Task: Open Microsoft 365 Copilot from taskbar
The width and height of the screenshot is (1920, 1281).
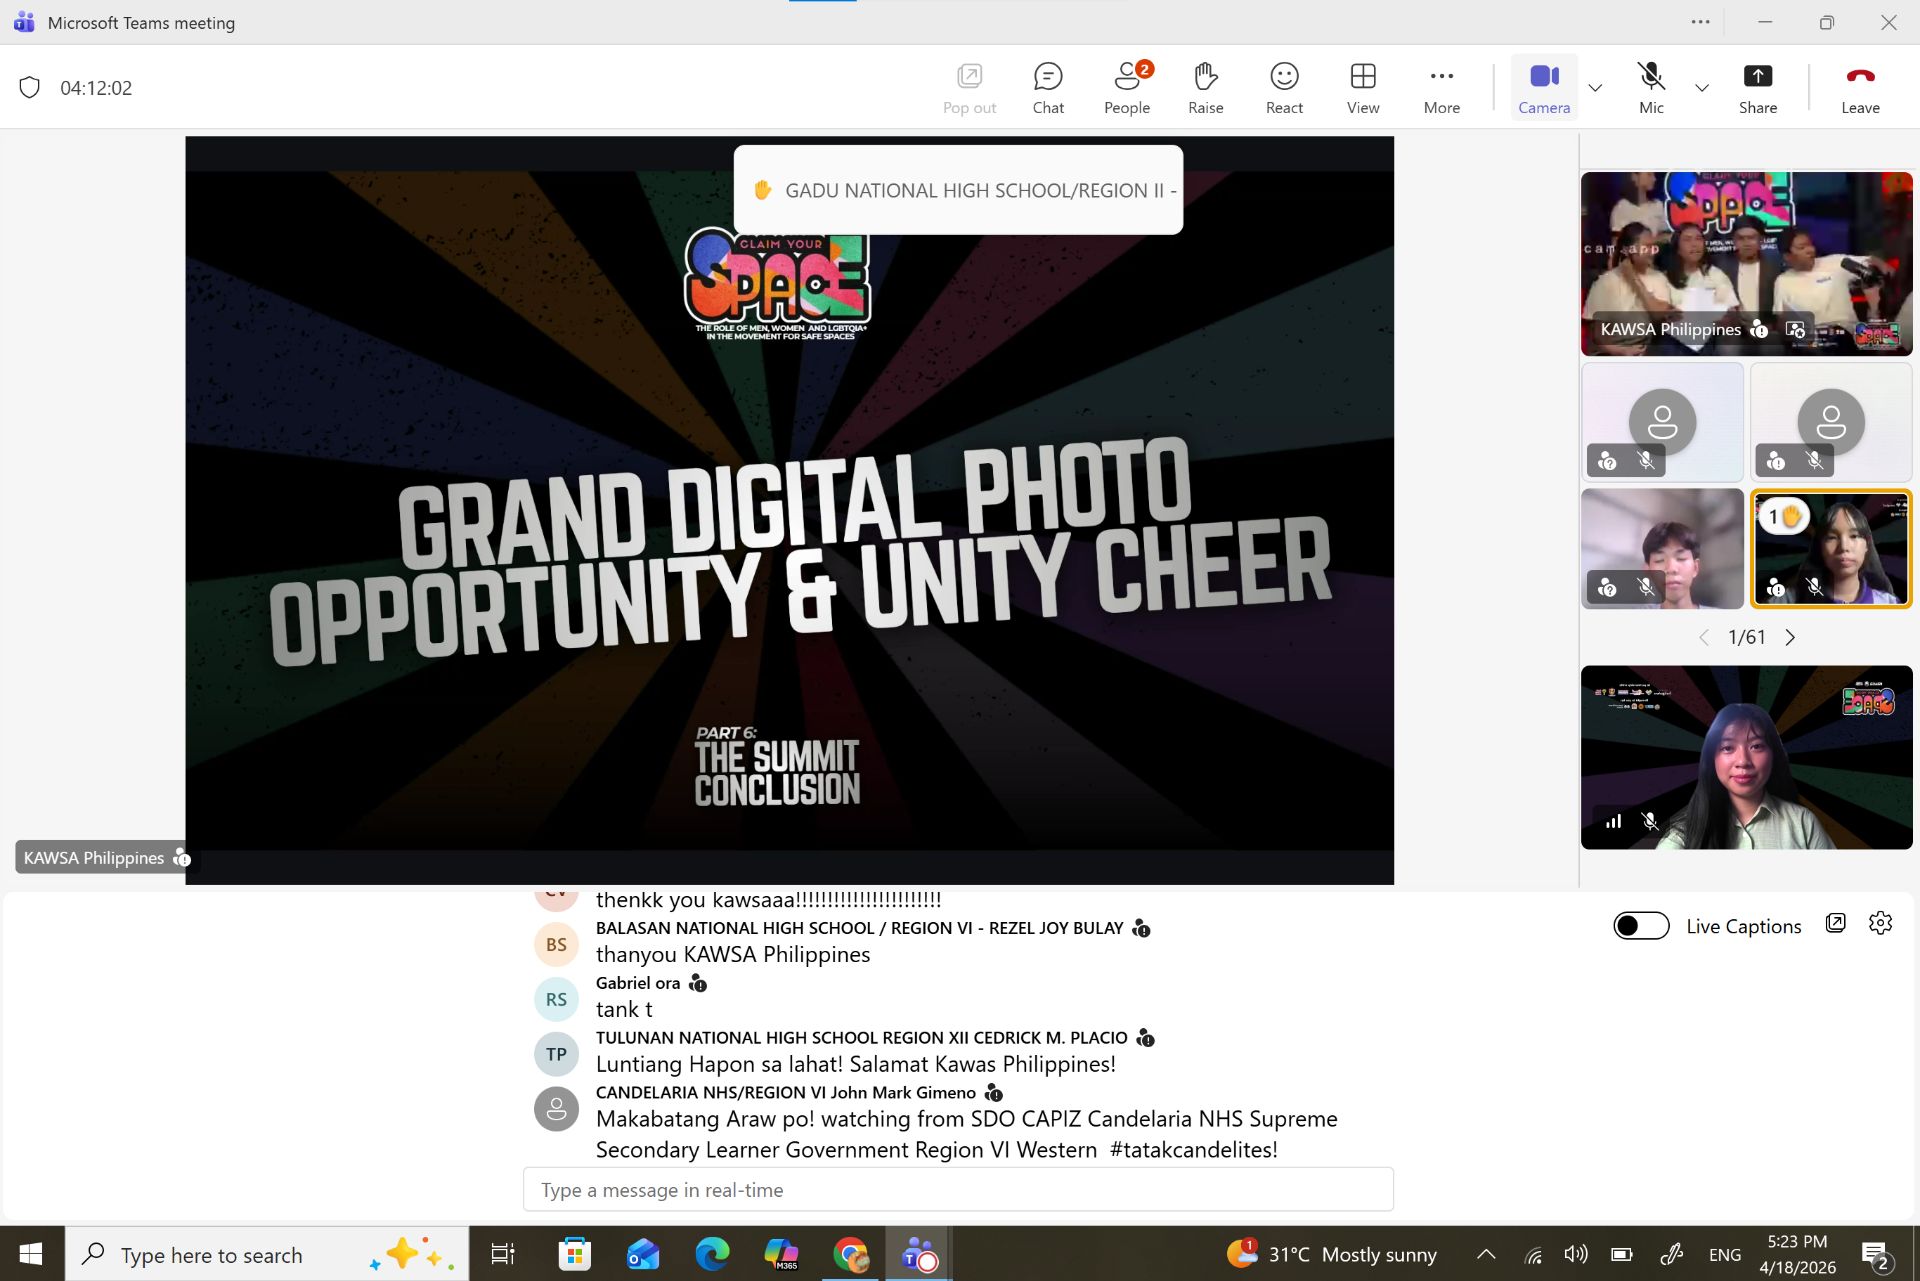Action: [x=781, y=1254]
